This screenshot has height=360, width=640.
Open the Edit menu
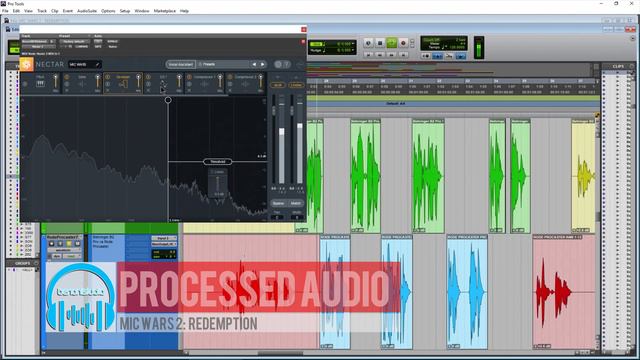[x=16, y=11]
